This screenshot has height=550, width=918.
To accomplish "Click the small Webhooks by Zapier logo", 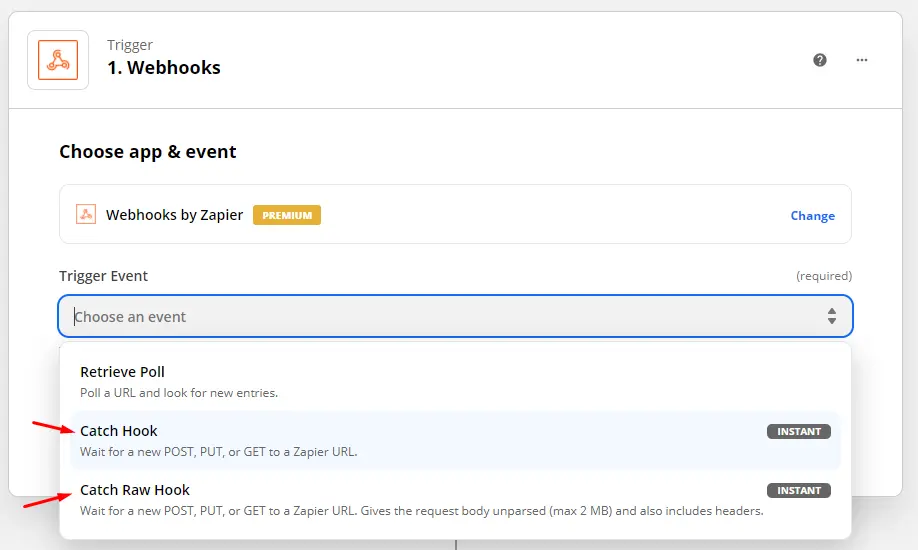I will (86, 214).
